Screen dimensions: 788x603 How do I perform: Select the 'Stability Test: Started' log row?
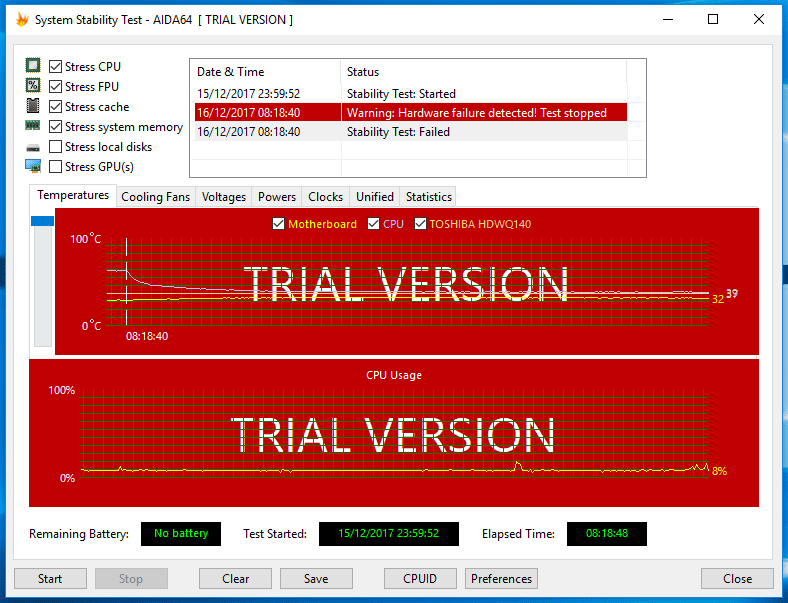(411, 94)
